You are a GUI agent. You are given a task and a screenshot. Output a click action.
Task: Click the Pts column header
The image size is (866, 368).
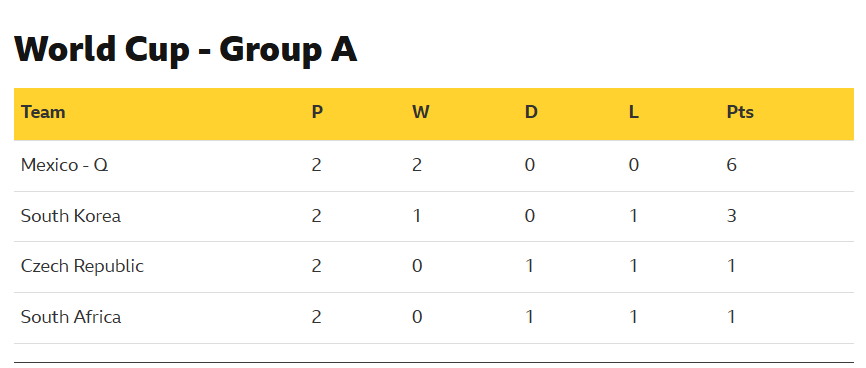pos(740,112)
